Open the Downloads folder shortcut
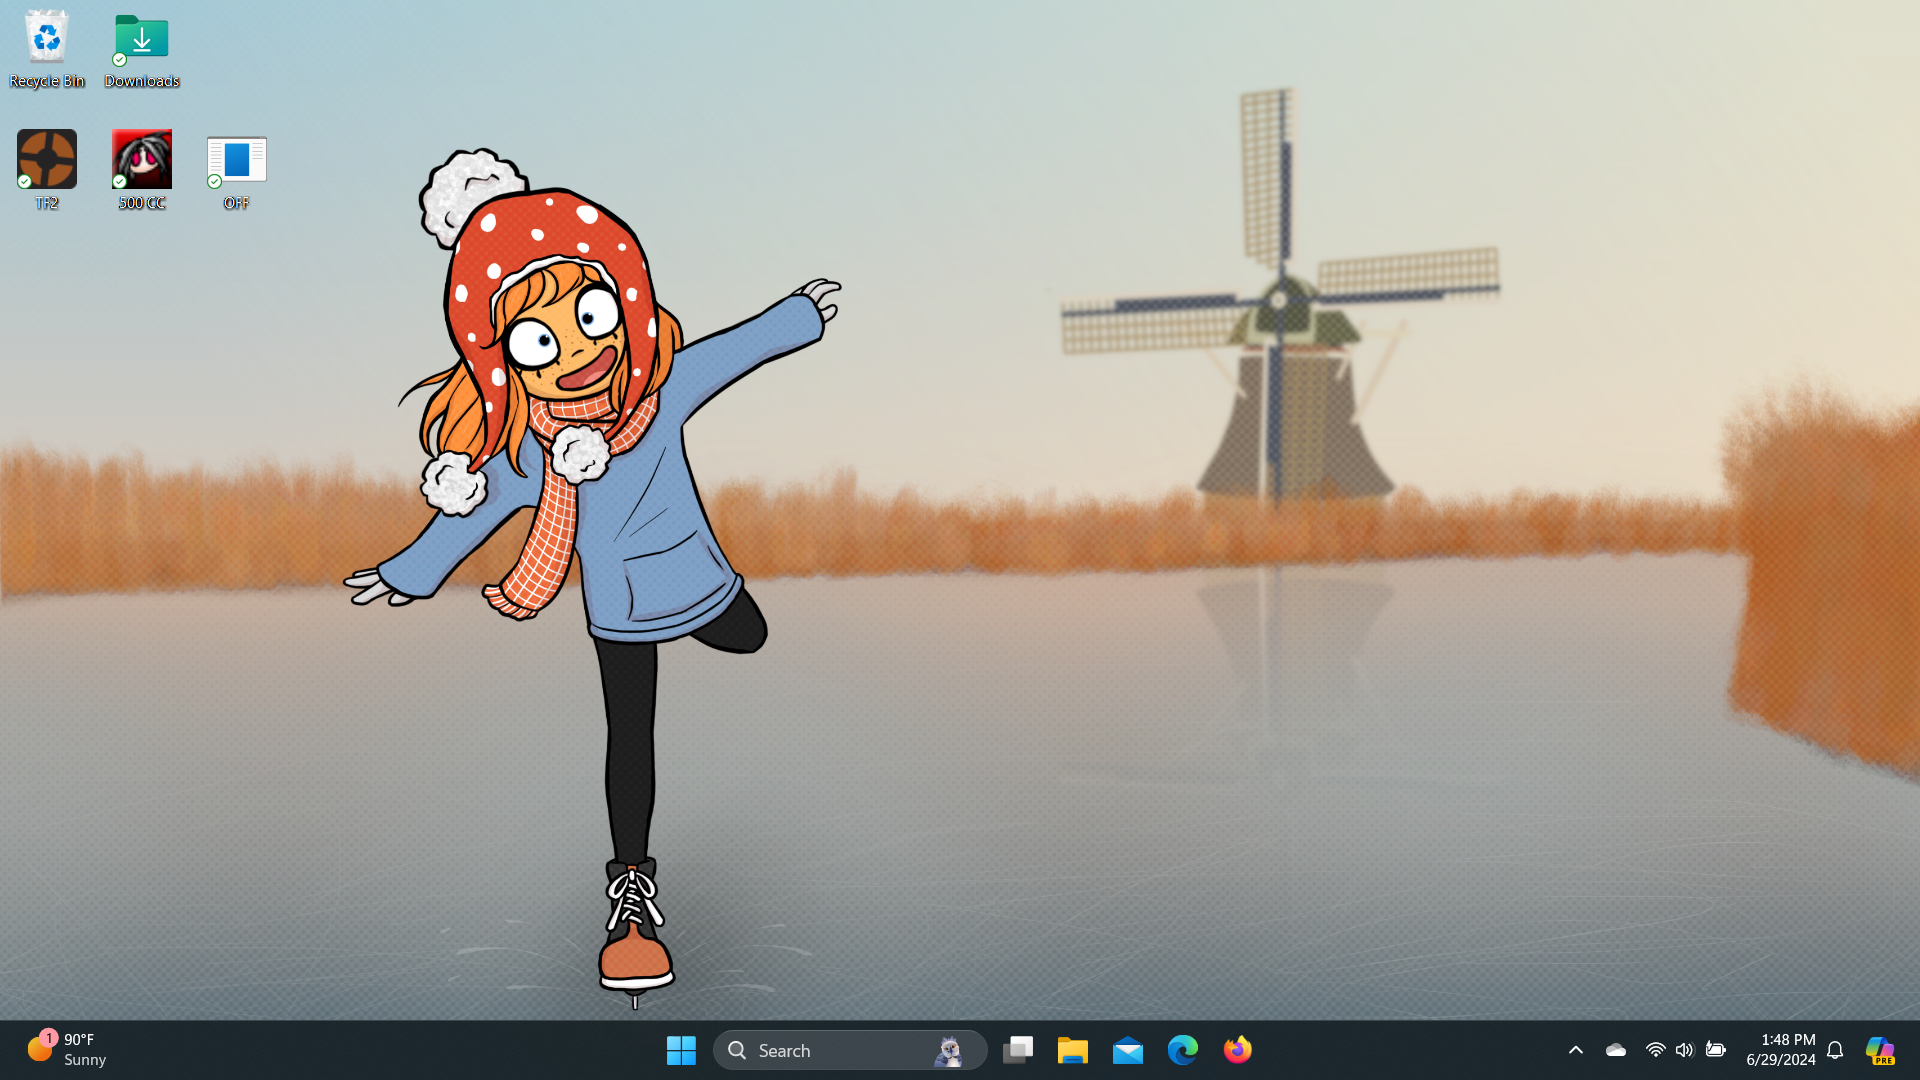Screen dimensions: 1920x1080 pyautogui.click(x=141, y=40)
